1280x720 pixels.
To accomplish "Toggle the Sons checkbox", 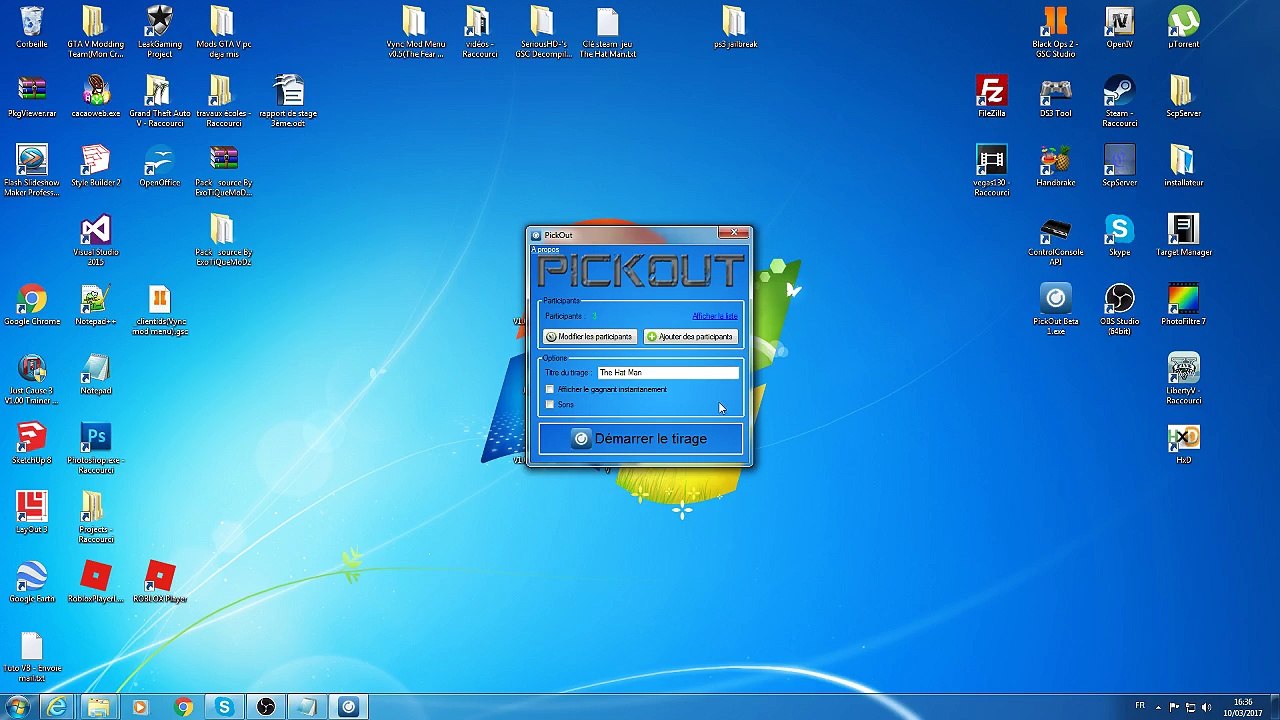I will coord(550,404).
